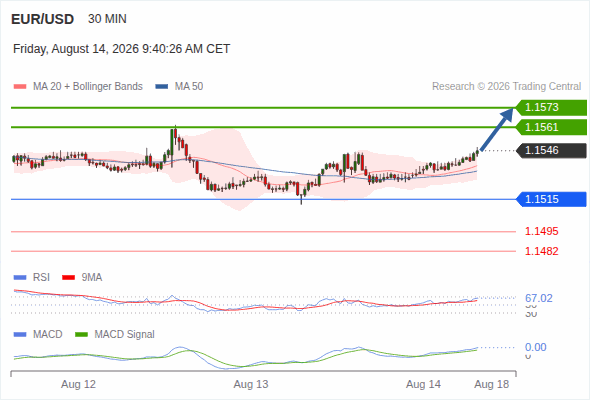
Task: Click the MA 50 legend label
Action: pyautogui.click(x=189, y=87)
